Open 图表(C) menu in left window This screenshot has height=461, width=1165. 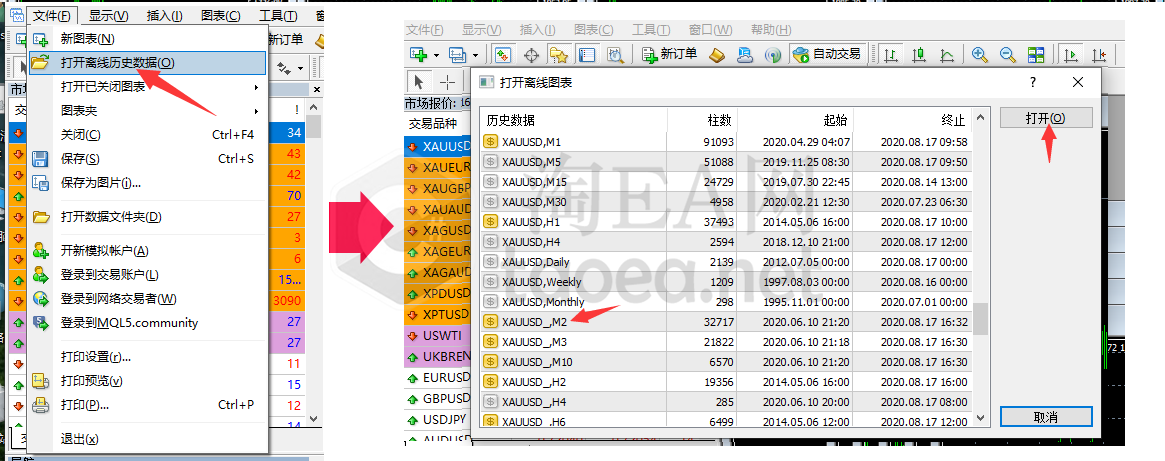(221, 16)
